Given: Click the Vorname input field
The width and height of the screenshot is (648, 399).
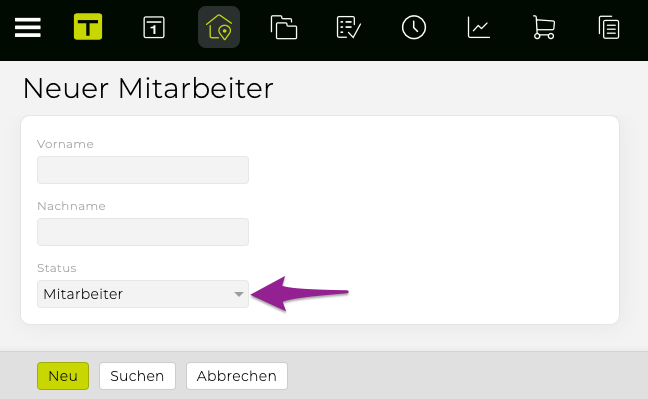Looking at the screenshot, I should click(x=143, y=170).
